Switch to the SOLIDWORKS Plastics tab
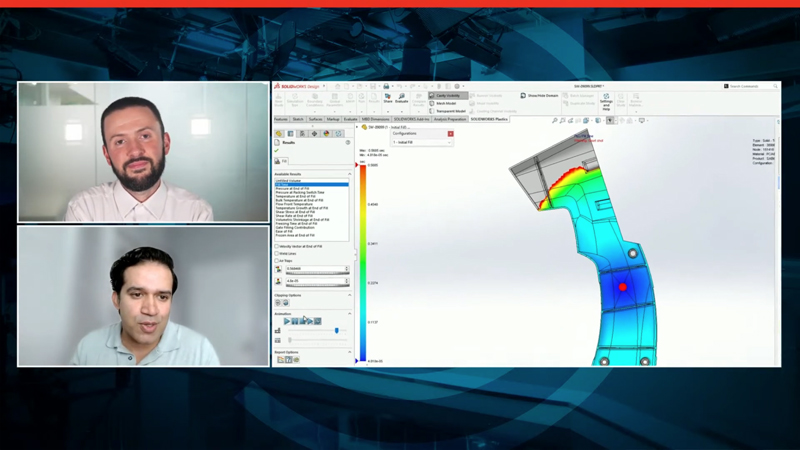 (489, 119)
